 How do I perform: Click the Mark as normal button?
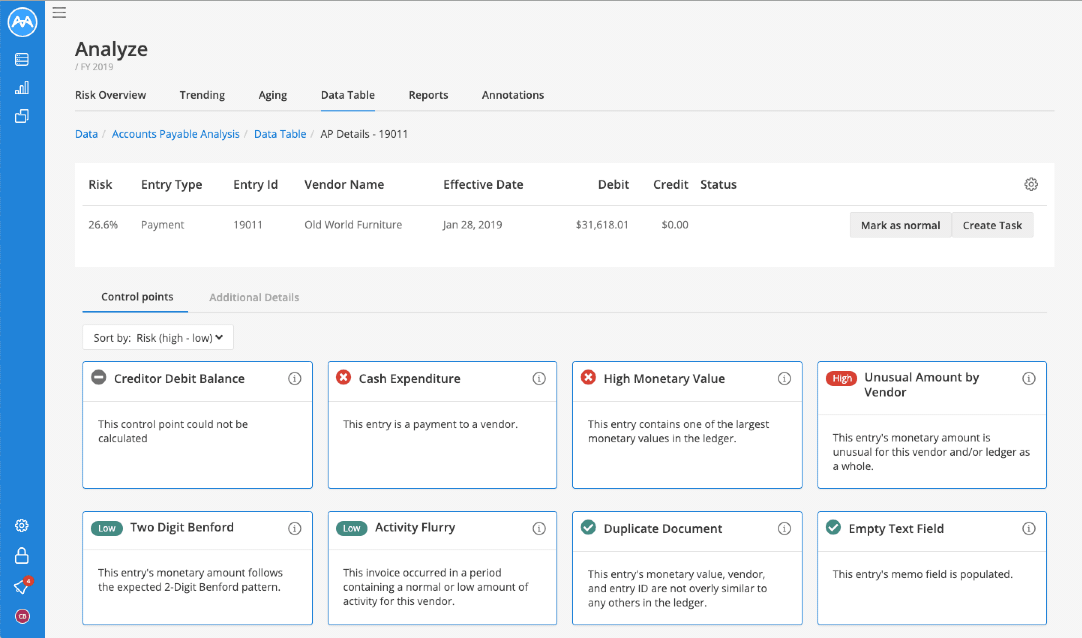coord(901,226)
